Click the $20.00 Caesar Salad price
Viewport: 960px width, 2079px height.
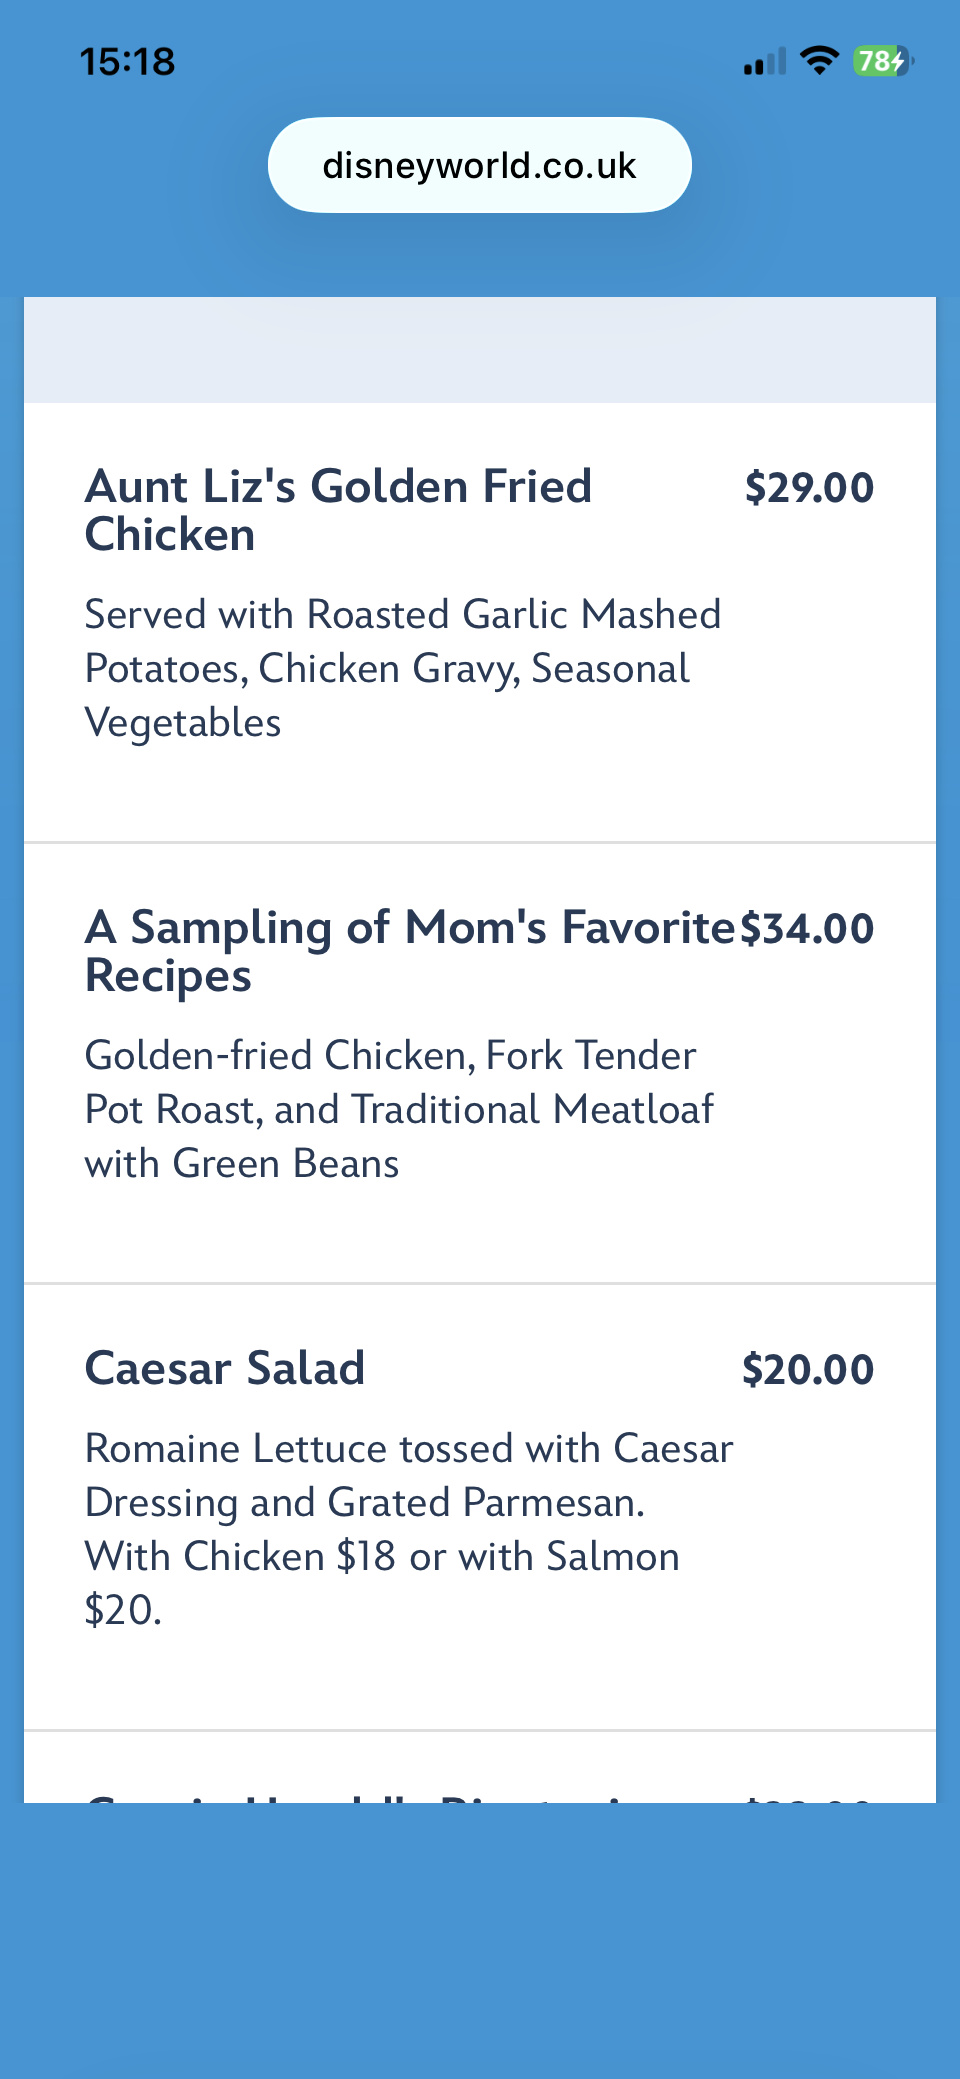[808, 1369]
